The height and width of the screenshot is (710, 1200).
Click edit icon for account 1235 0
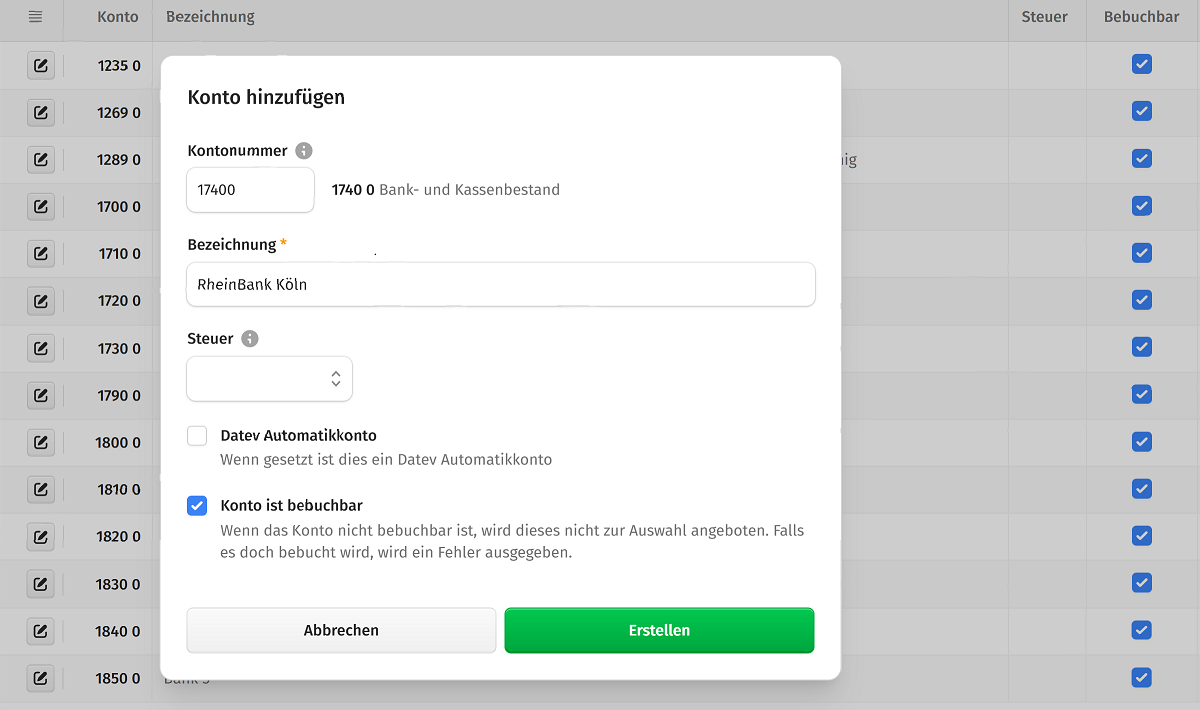tap(40, 66)
